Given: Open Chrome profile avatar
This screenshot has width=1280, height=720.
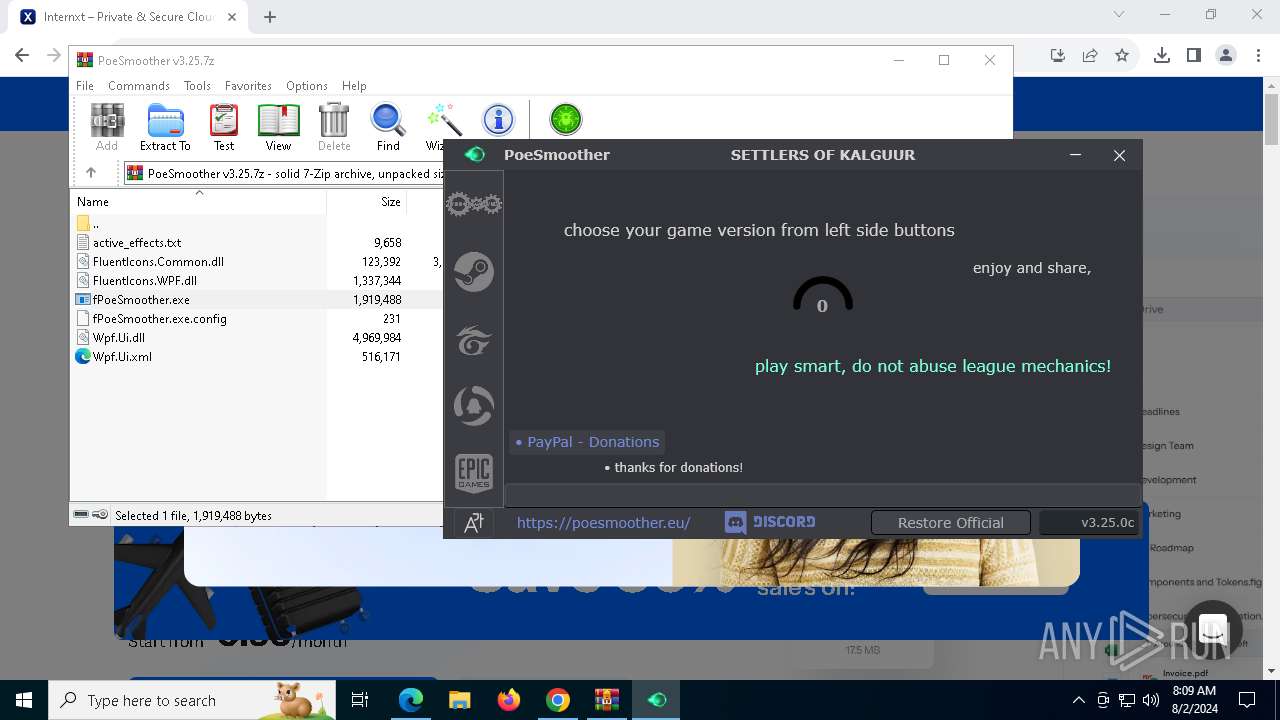Looking at the screenshot, I should [x=1226, y=56].
